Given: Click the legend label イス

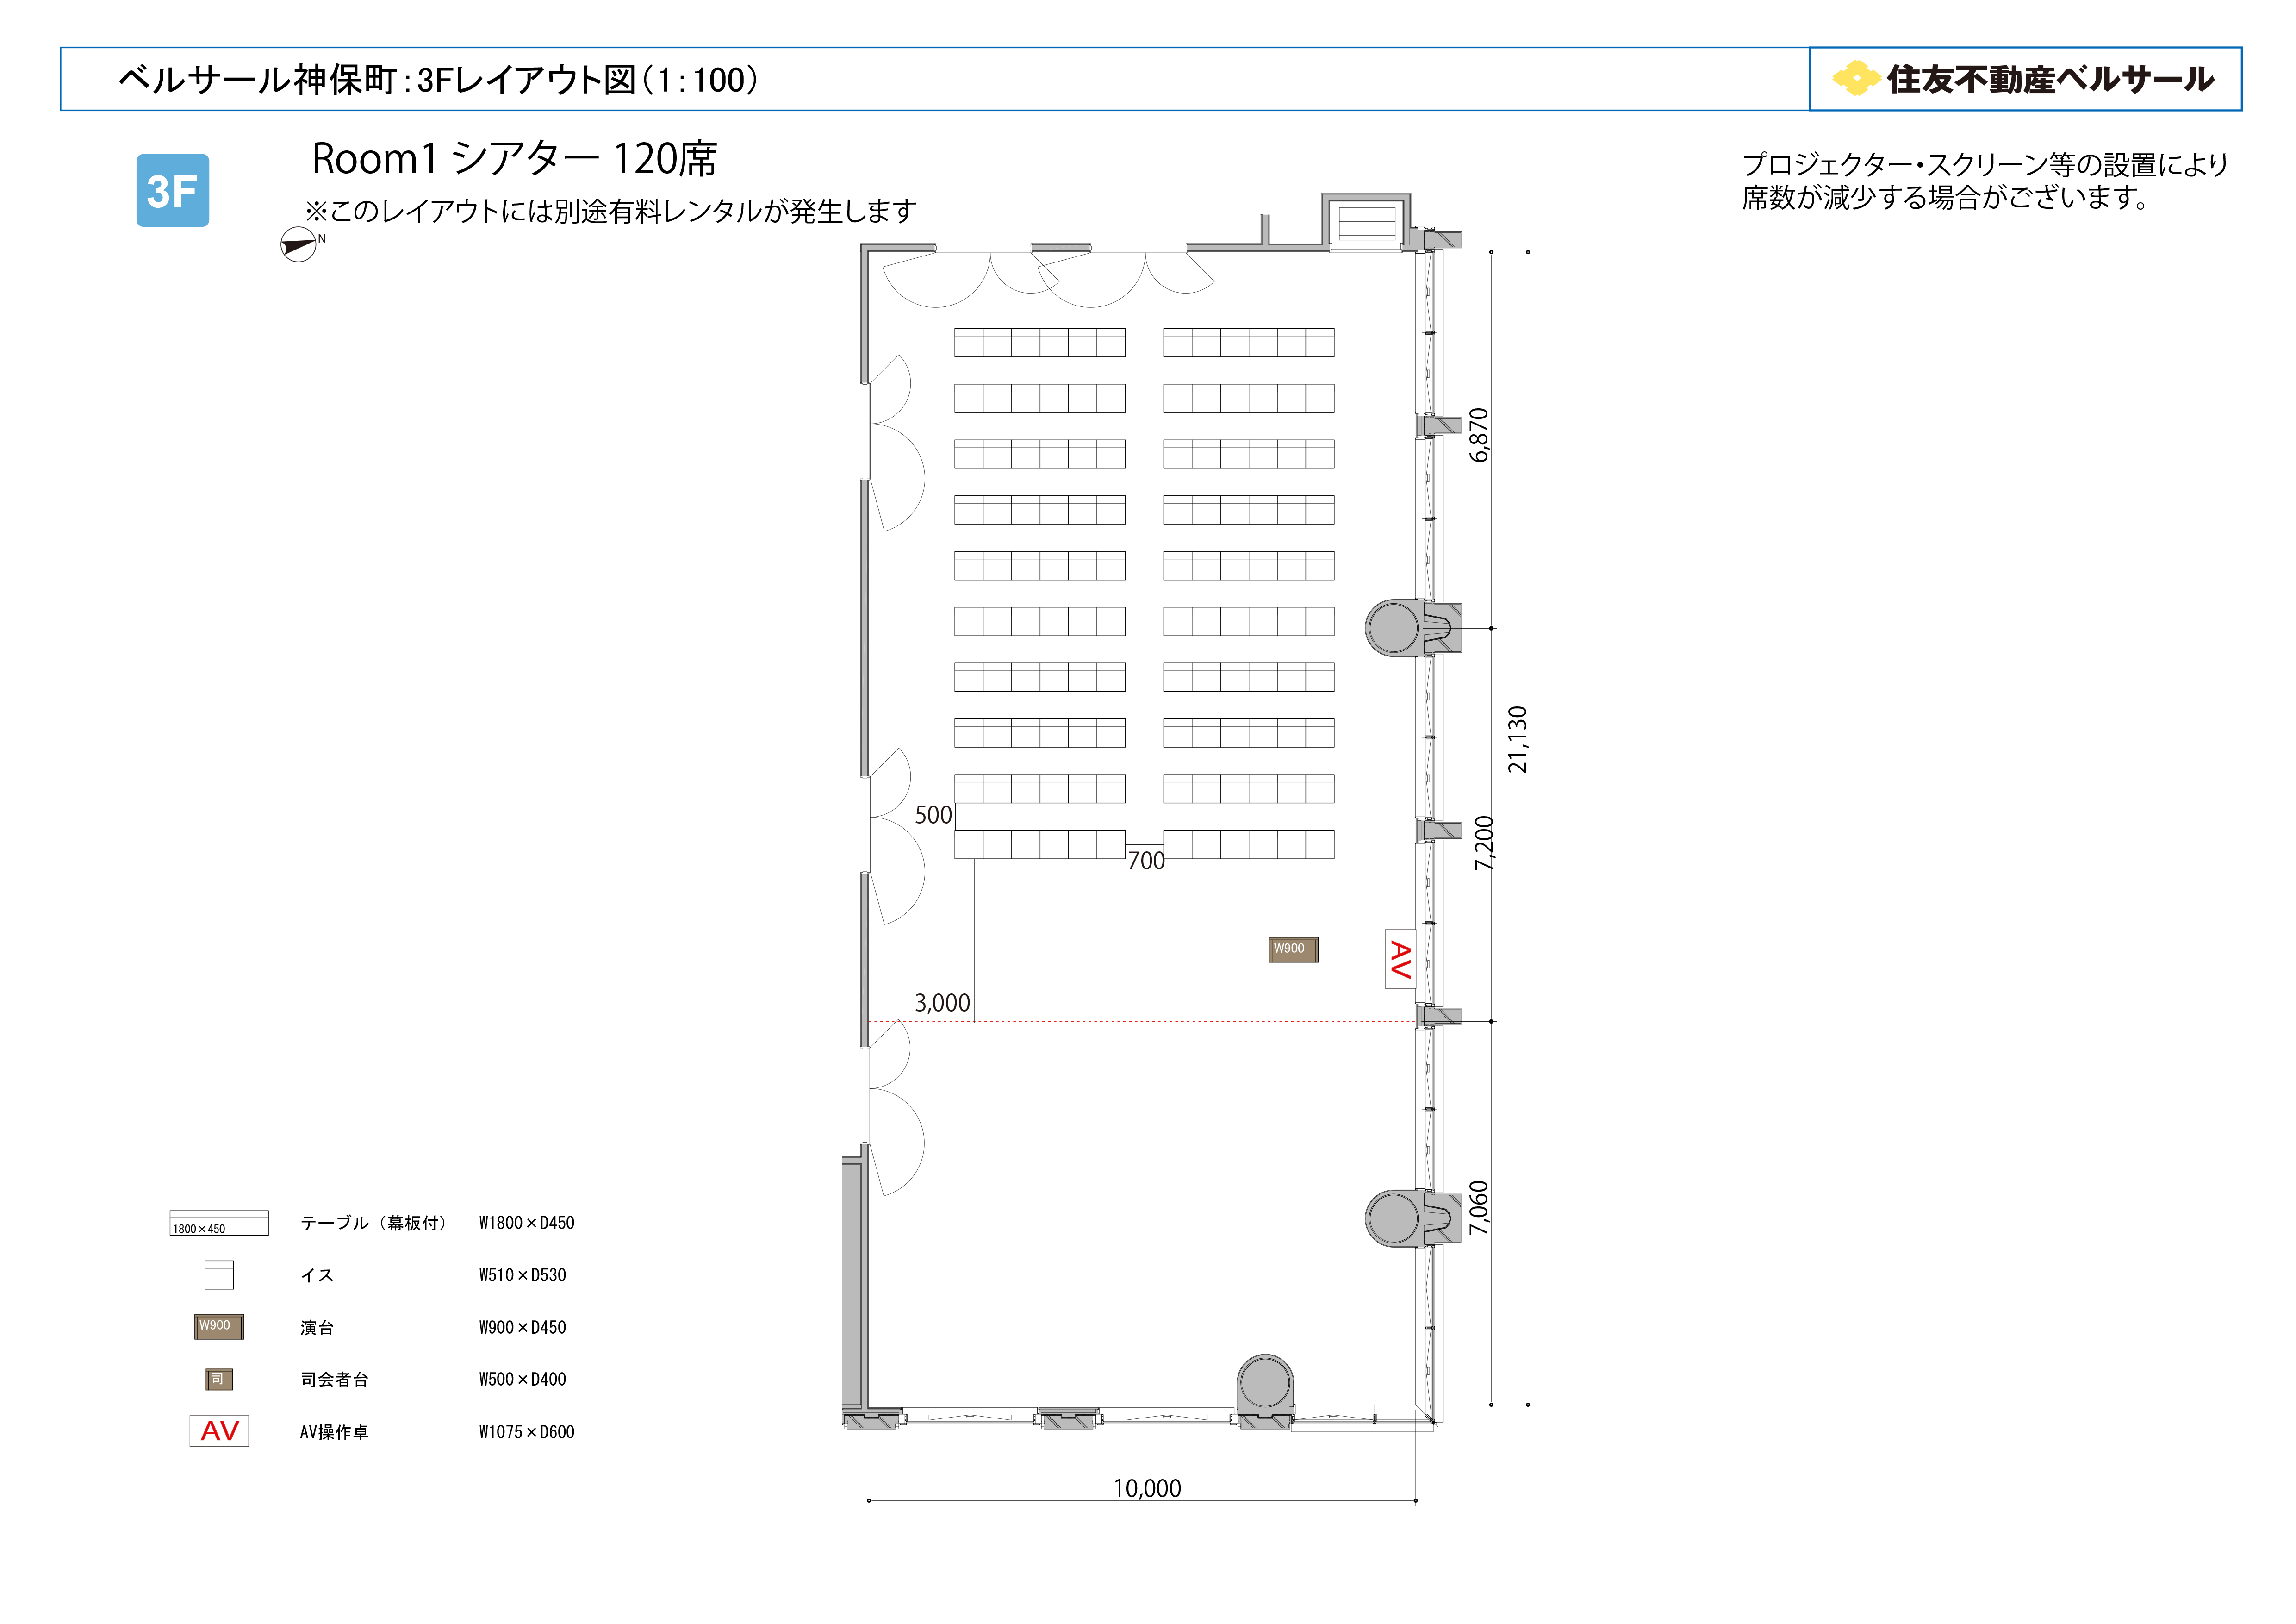Looking at the screenshot, I should 317,1275.
